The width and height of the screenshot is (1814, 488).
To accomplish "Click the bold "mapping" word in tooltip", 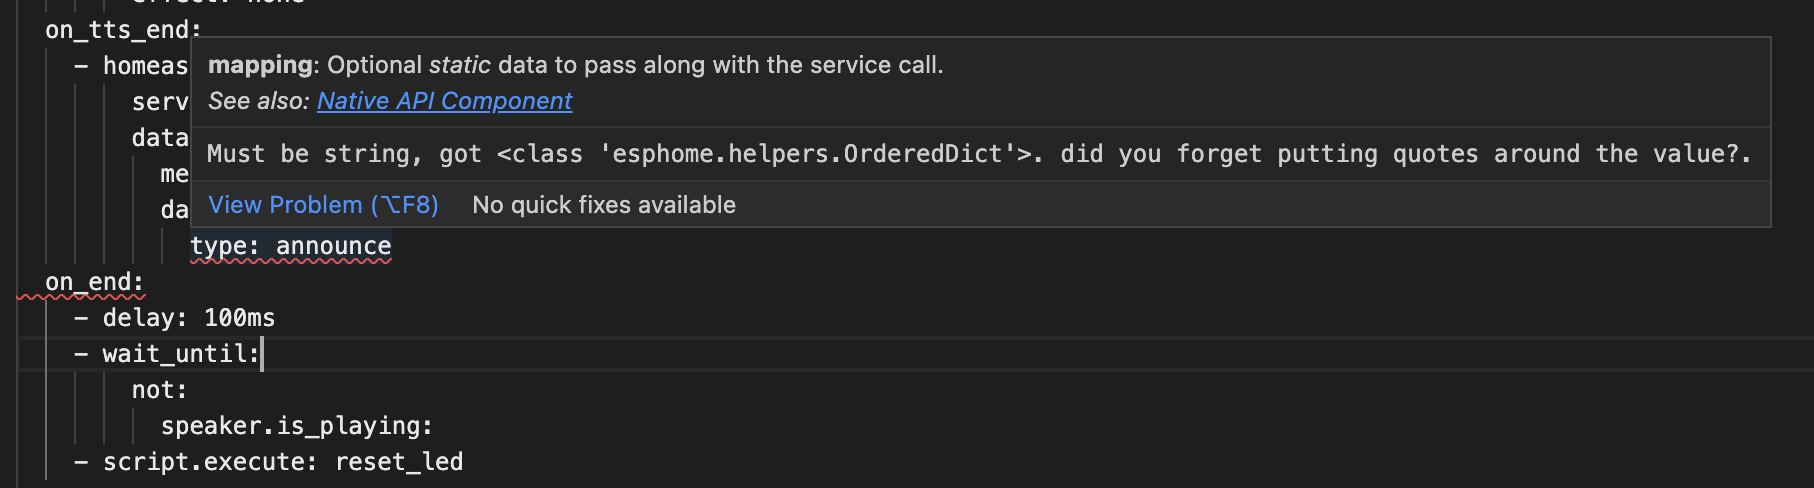I will [x=260, y=65].
